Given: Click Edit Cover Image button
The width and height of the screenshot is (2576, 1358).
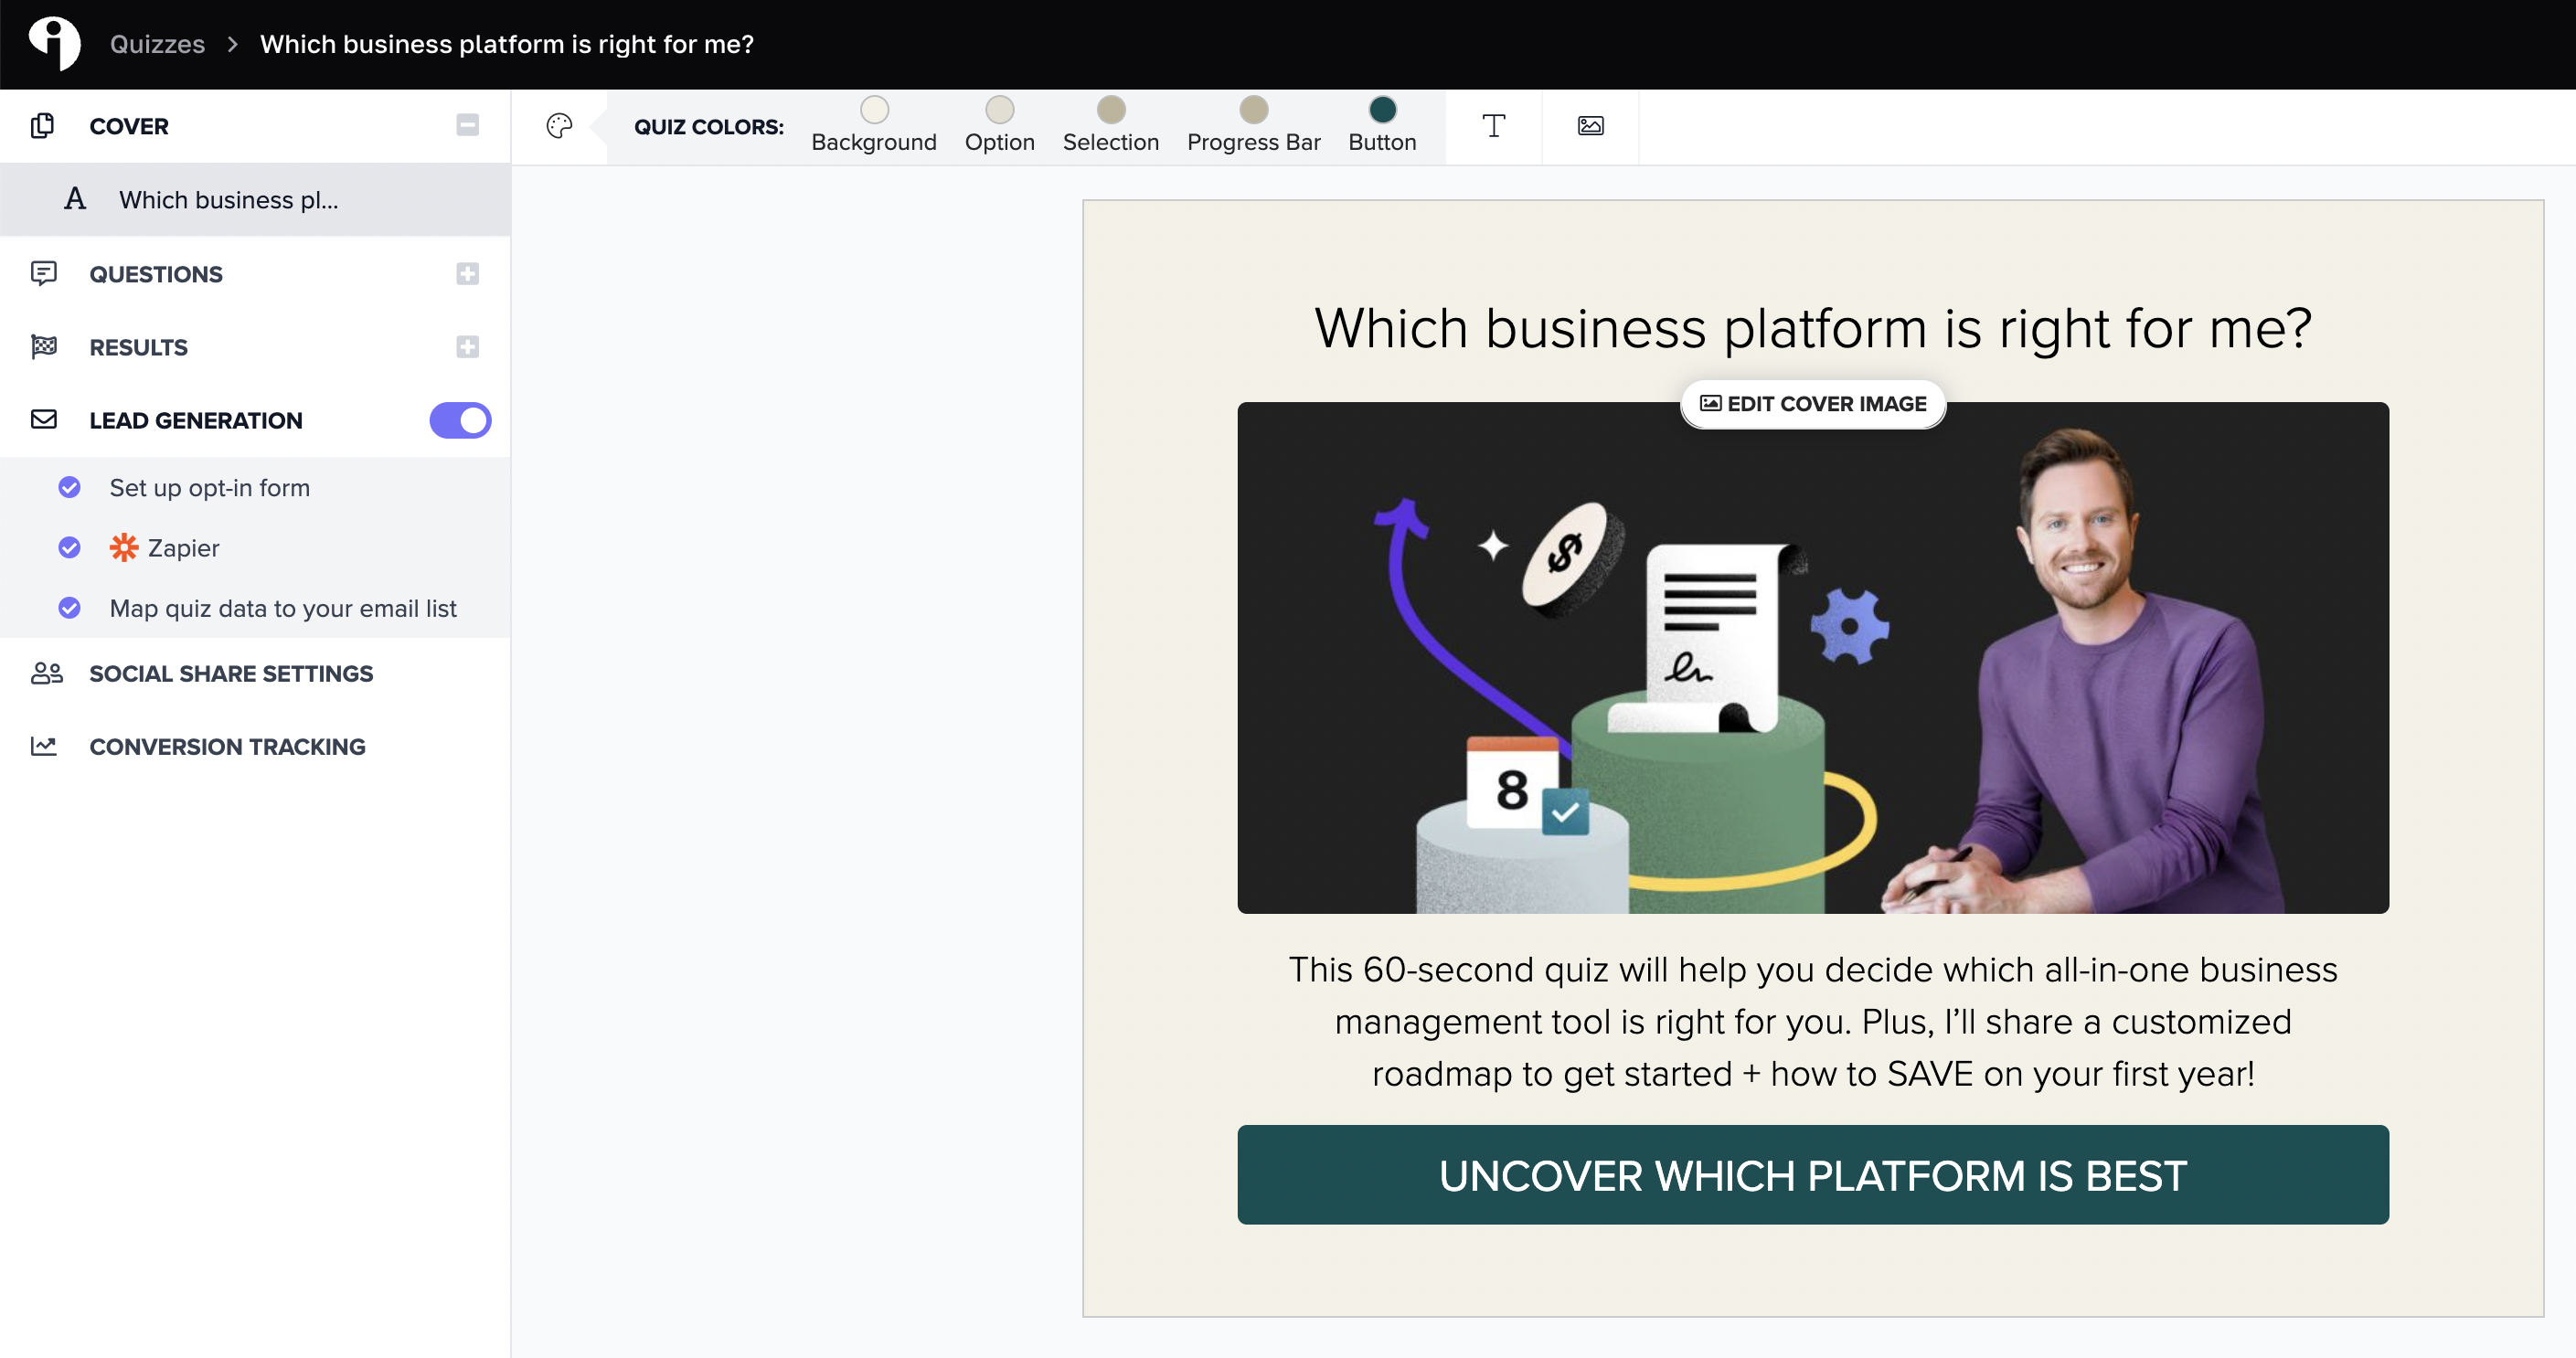Looking at the screenshot, I should [x=1812, y=404].
